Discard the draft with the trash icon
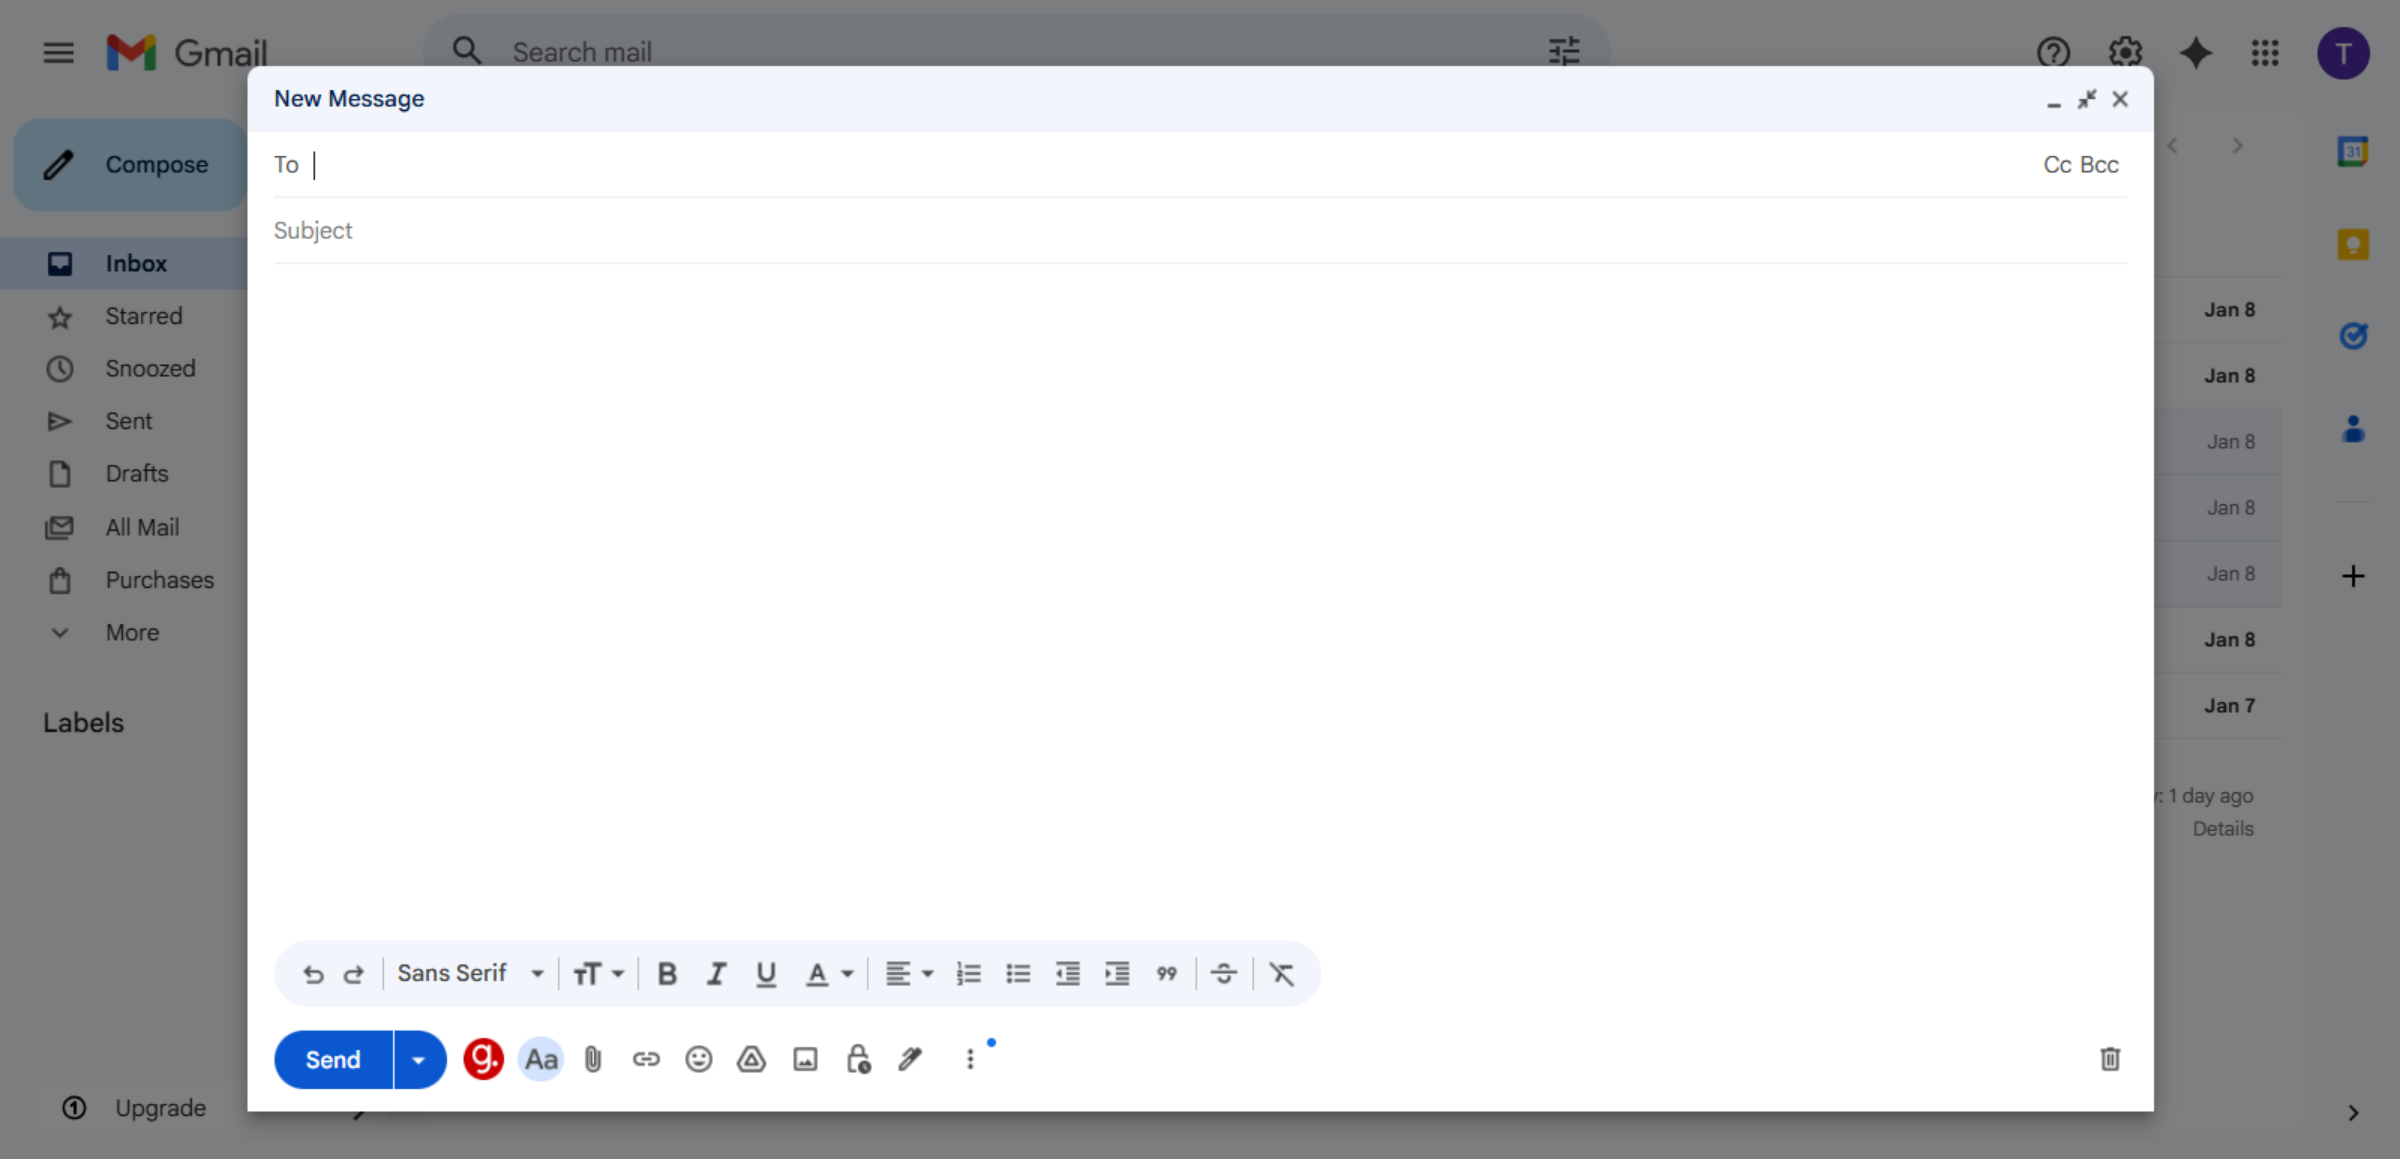This screenshot has height=1159, width=2400. (2110, 1059)
